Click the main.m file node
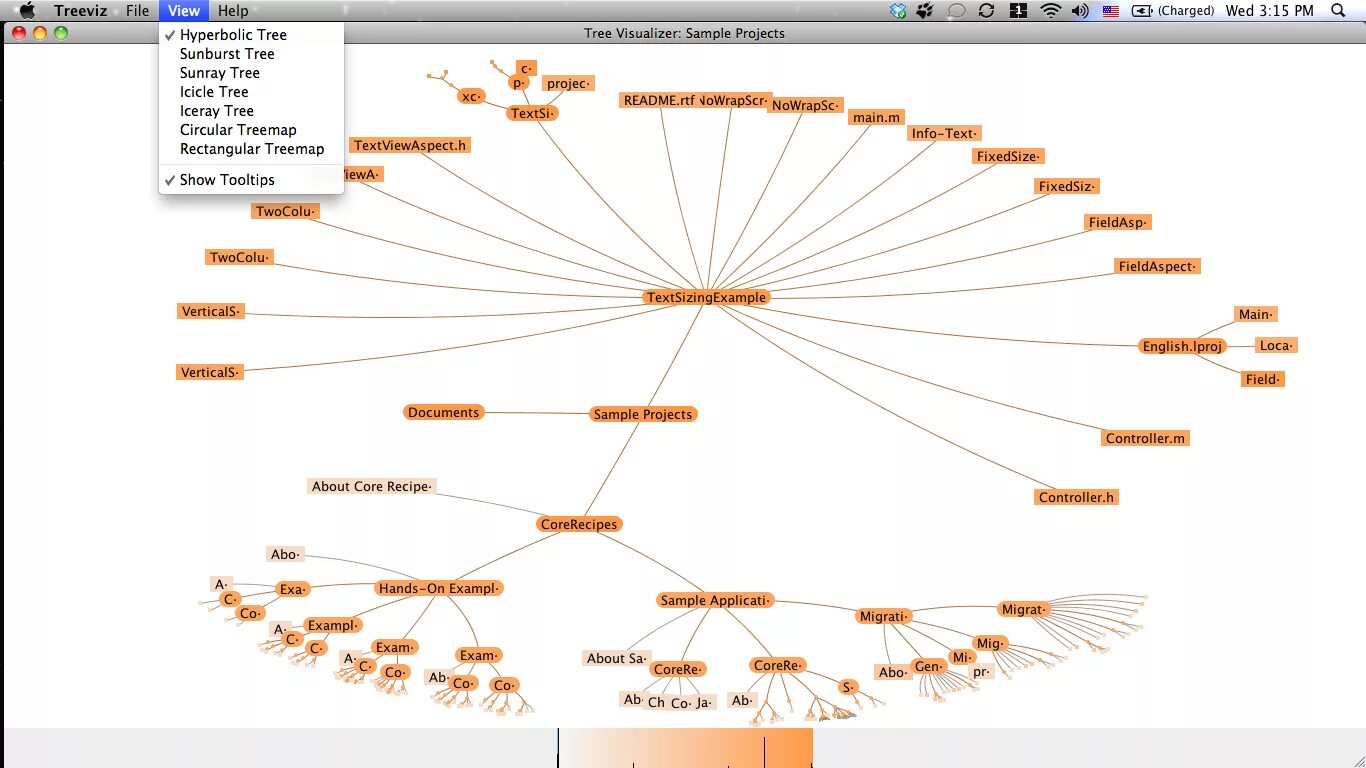This screenshot has height=768, width=1366. point(876,117)
